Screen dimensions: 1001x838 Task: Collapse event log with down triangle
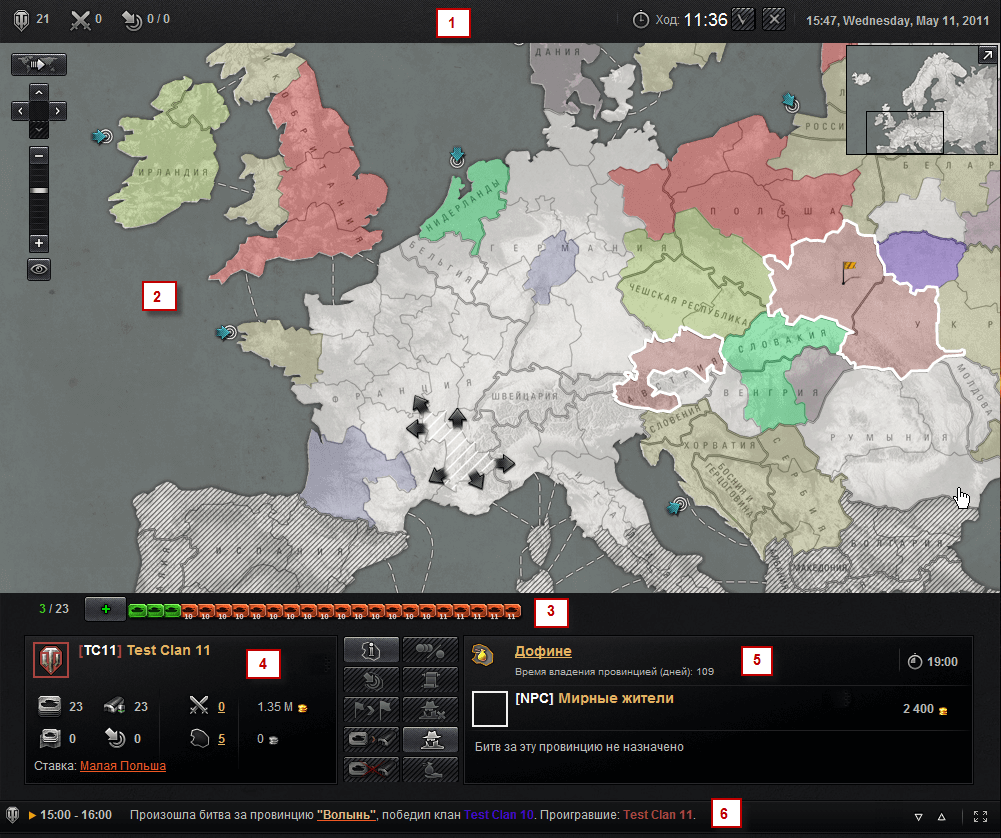point(919,816)
